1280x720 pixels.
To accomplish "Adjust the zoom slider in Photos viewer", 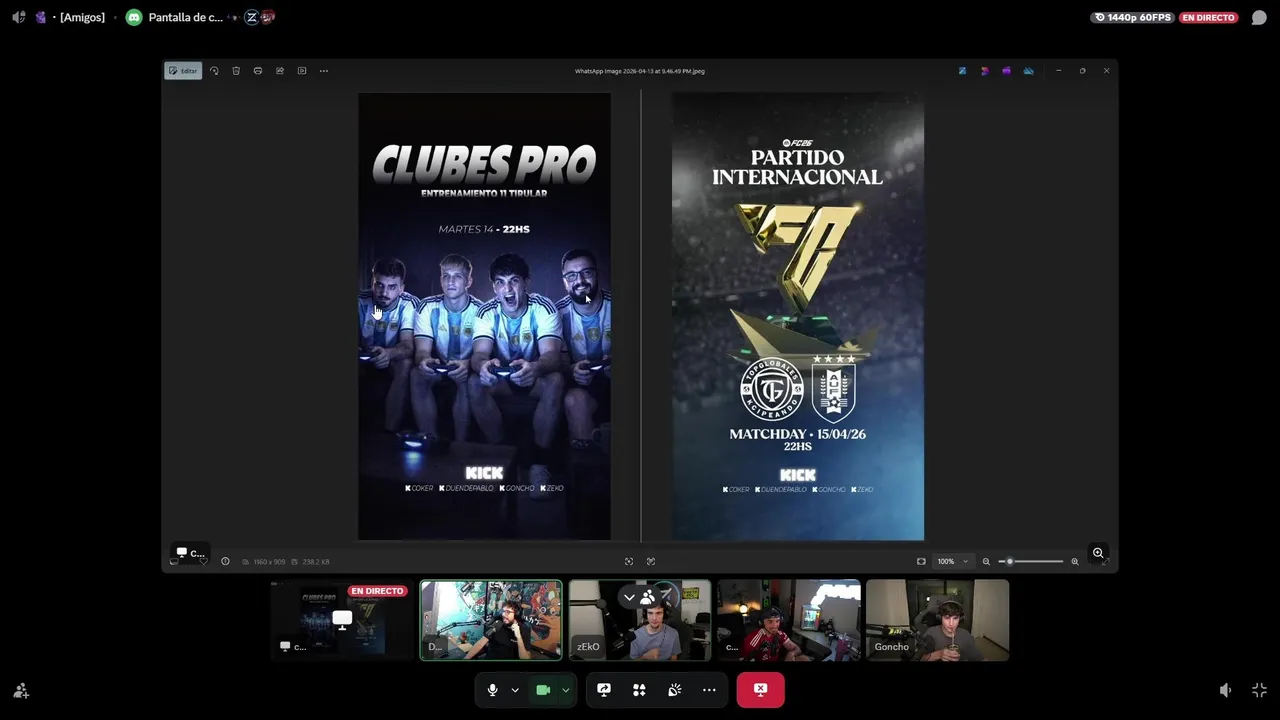I will pyautogui.click(x=1033, y=561).
